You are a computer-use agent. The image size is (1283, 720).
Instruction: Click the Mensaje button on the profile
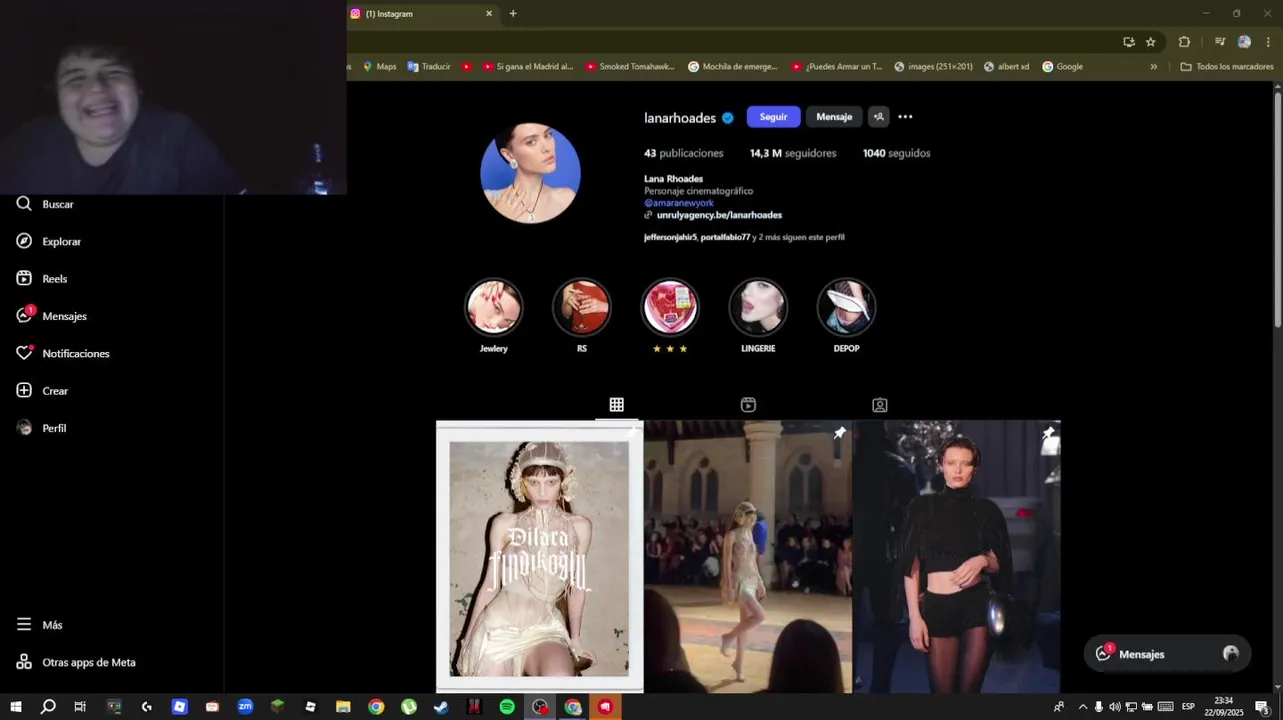(834, 117)
